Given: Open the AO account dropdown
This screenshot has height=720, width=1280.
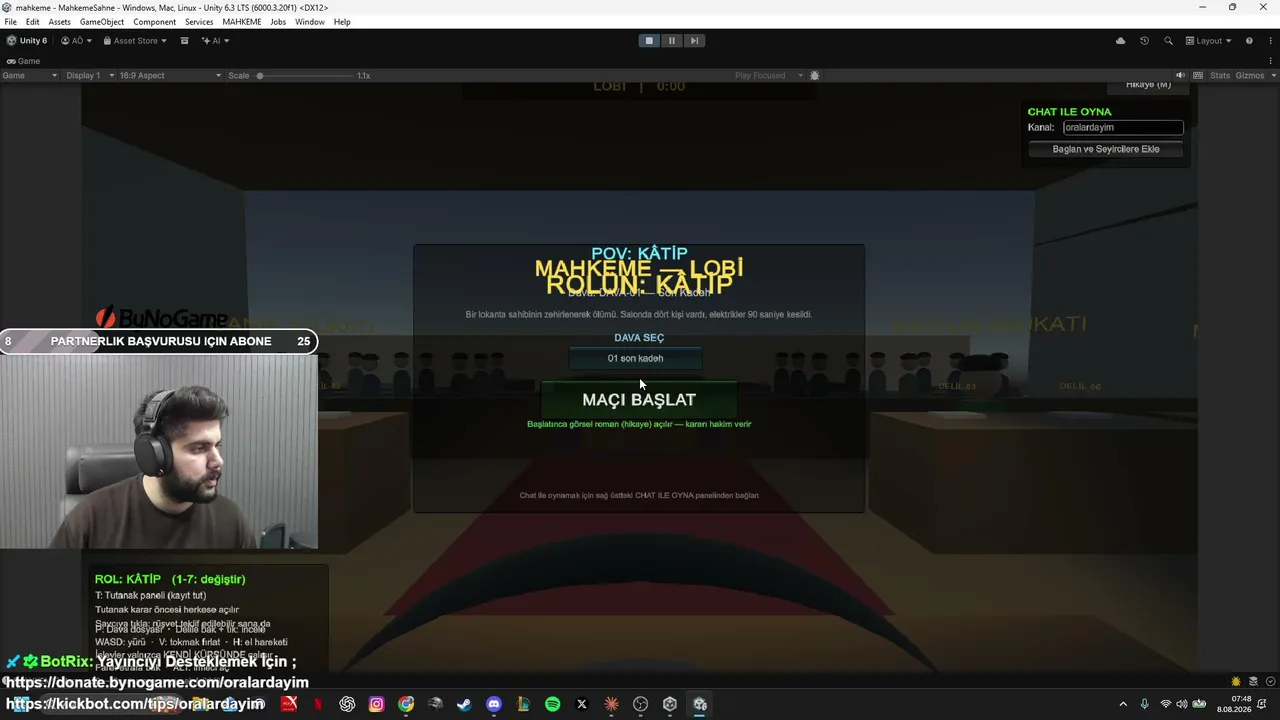Looking at the screenshot, I should (76, 41).
